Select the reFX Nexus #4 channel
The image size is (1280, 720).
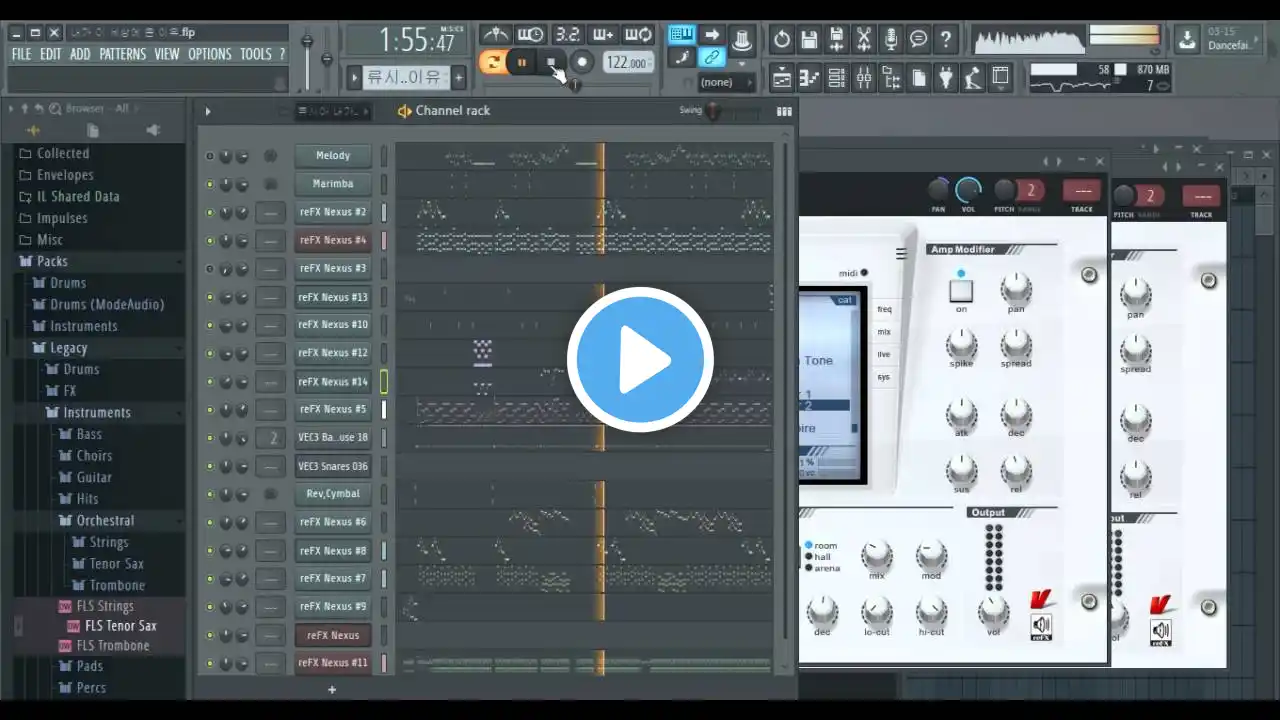click(333, 240)
